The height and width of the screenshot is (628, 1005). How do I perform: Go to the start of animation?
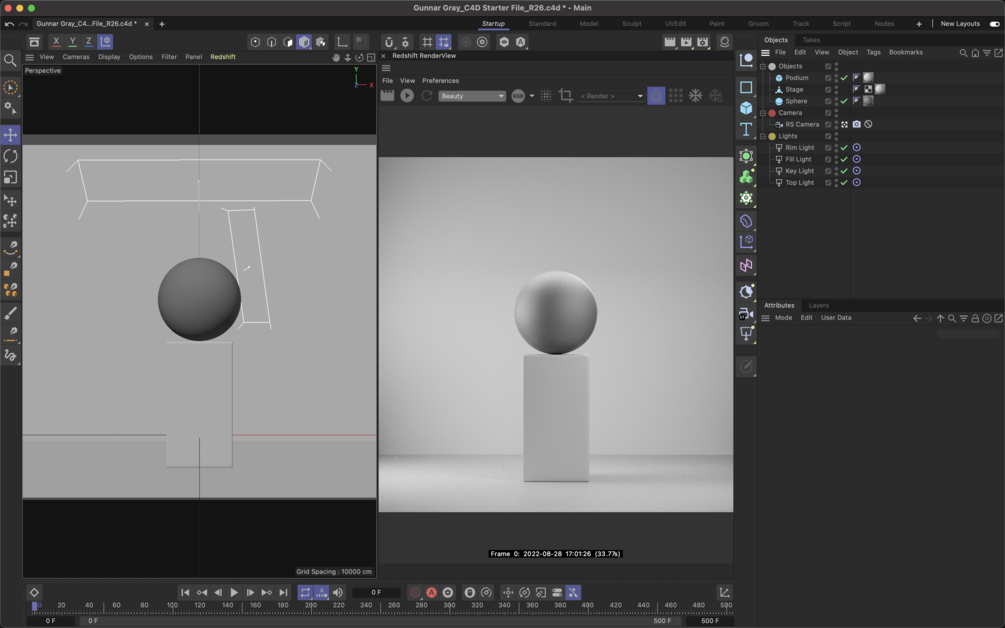tap(185, 592)
